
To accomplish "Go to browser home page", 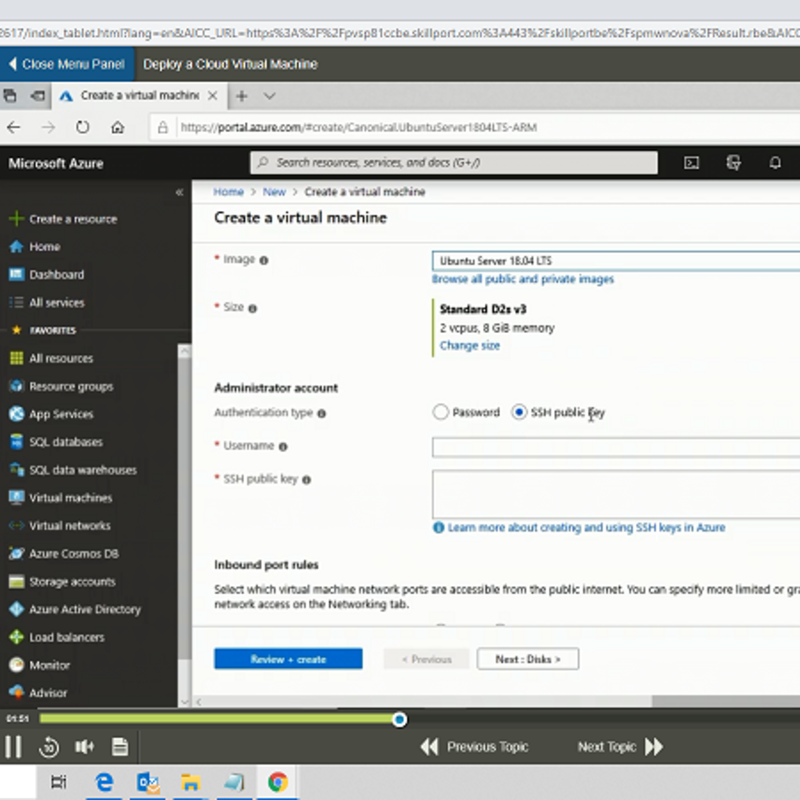I will point(117,127).
